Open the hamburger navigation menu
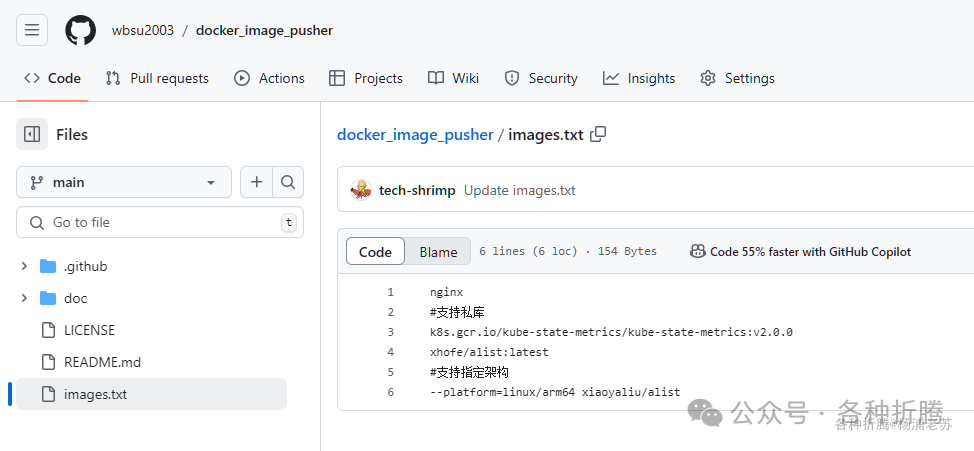Screen dimensions: 974x451 pyautogui.click(x=32, y=30)
